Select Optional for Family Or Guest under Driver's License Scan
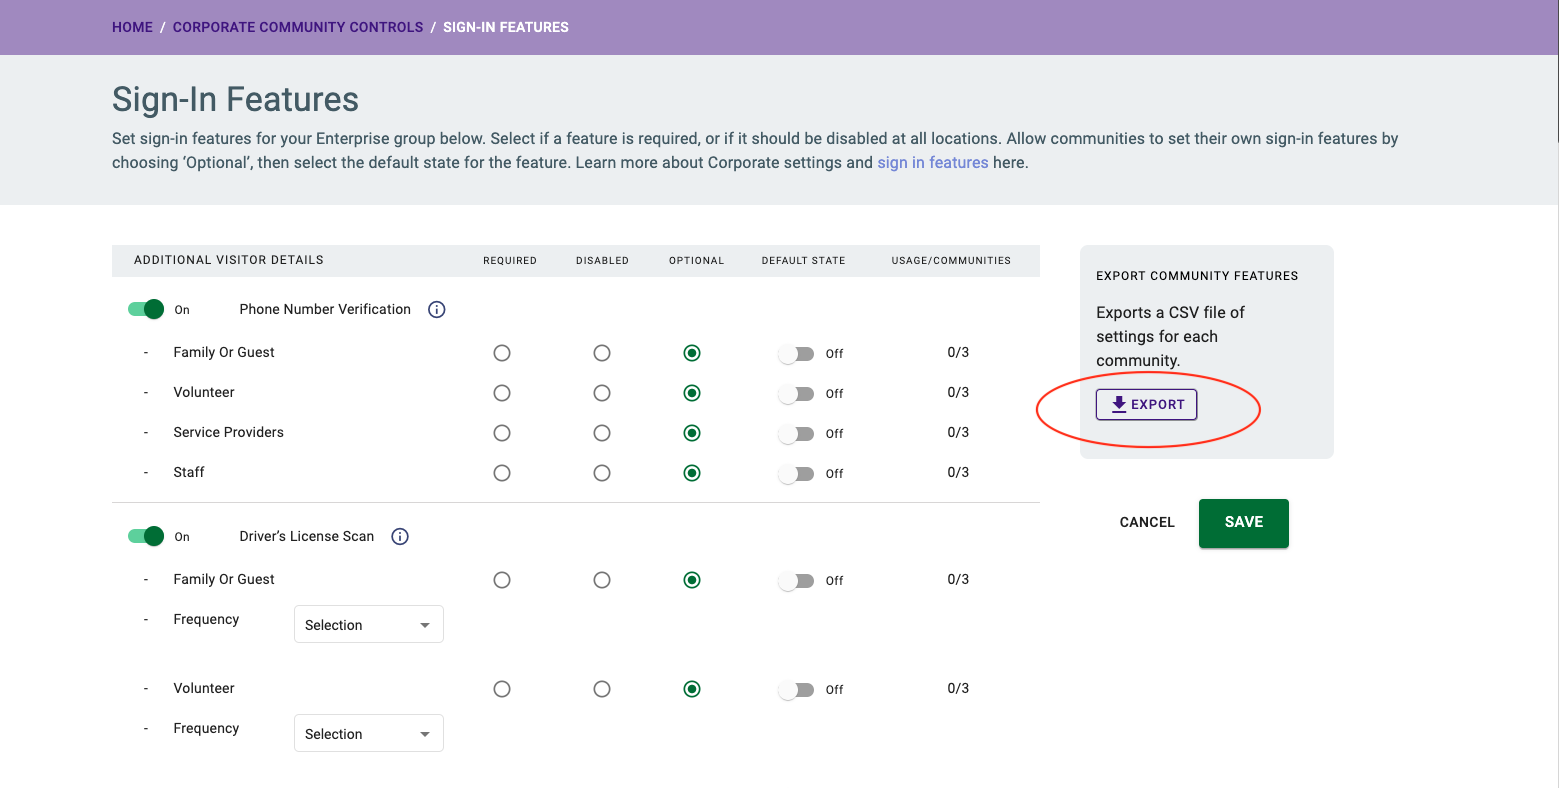 coord(692,579)
